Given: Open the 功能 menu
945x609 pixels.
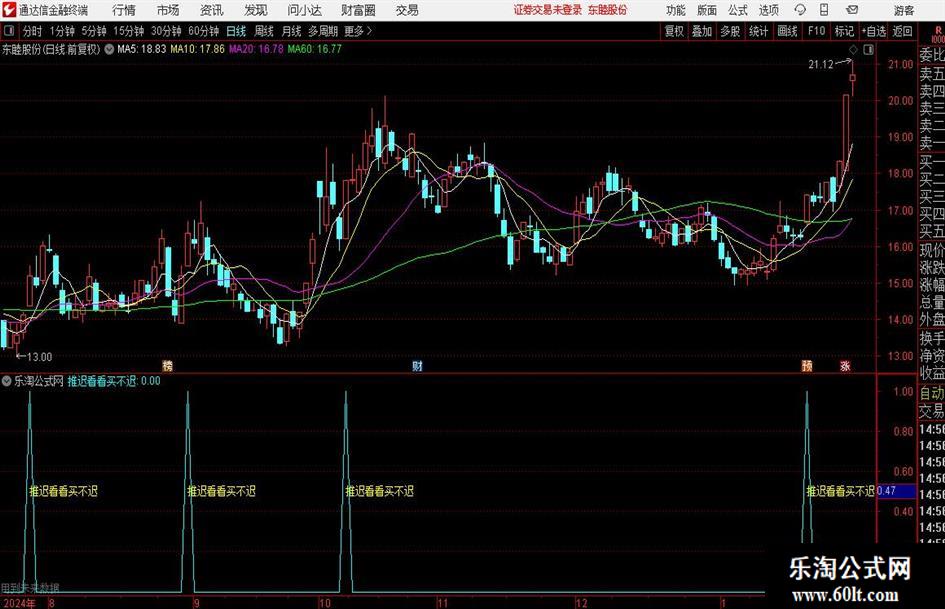Looking at the screenshot, I should pyautogui.click(x=676, y=10).
